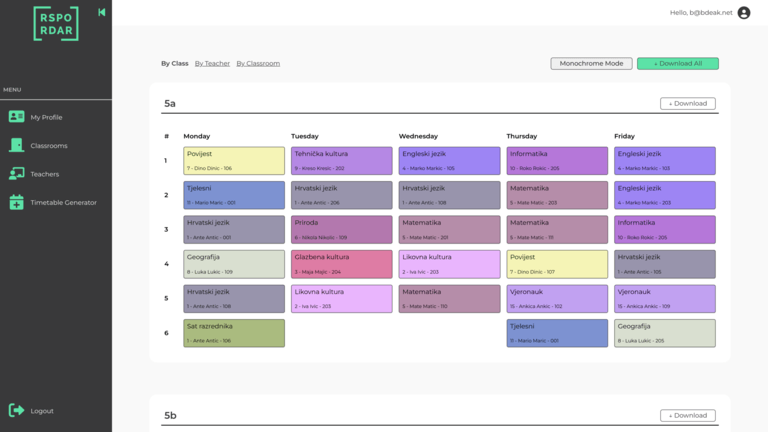This screenshot has width=768, height=432.
Task: Click Monday Geografija card
Action: [234, 264]
